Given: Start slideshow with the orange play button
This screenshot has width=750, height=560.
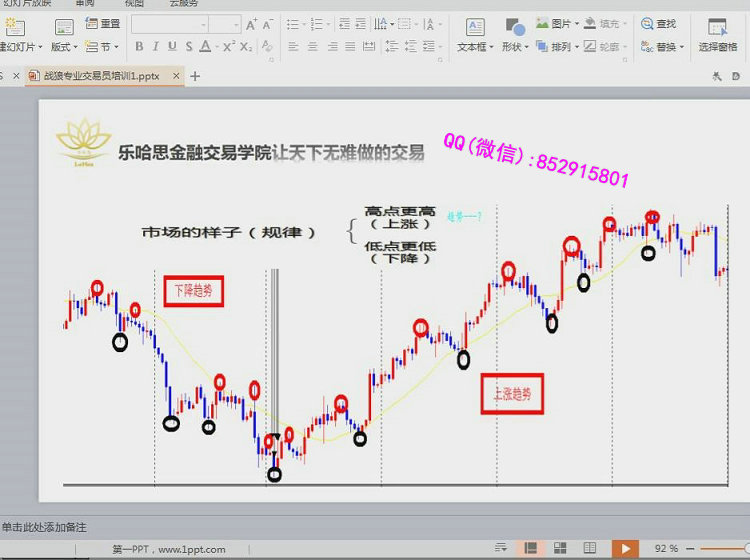Looking at the screenshot, I should point(625,549).
